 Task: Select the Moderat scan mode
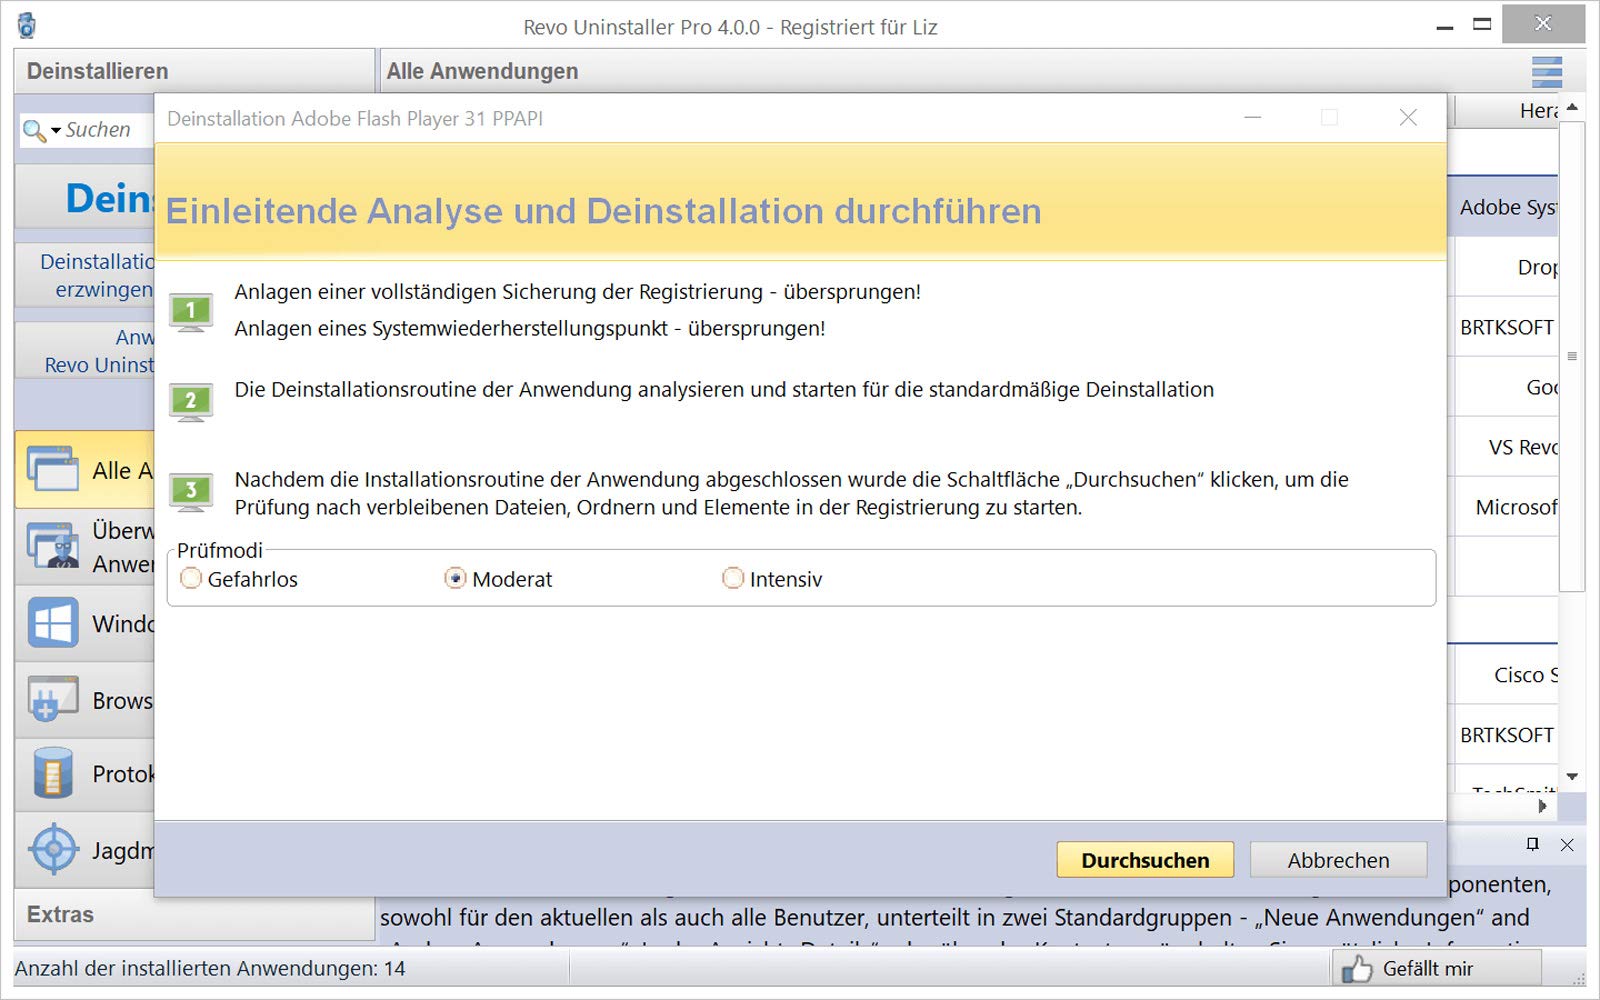(x=498, y=579)
